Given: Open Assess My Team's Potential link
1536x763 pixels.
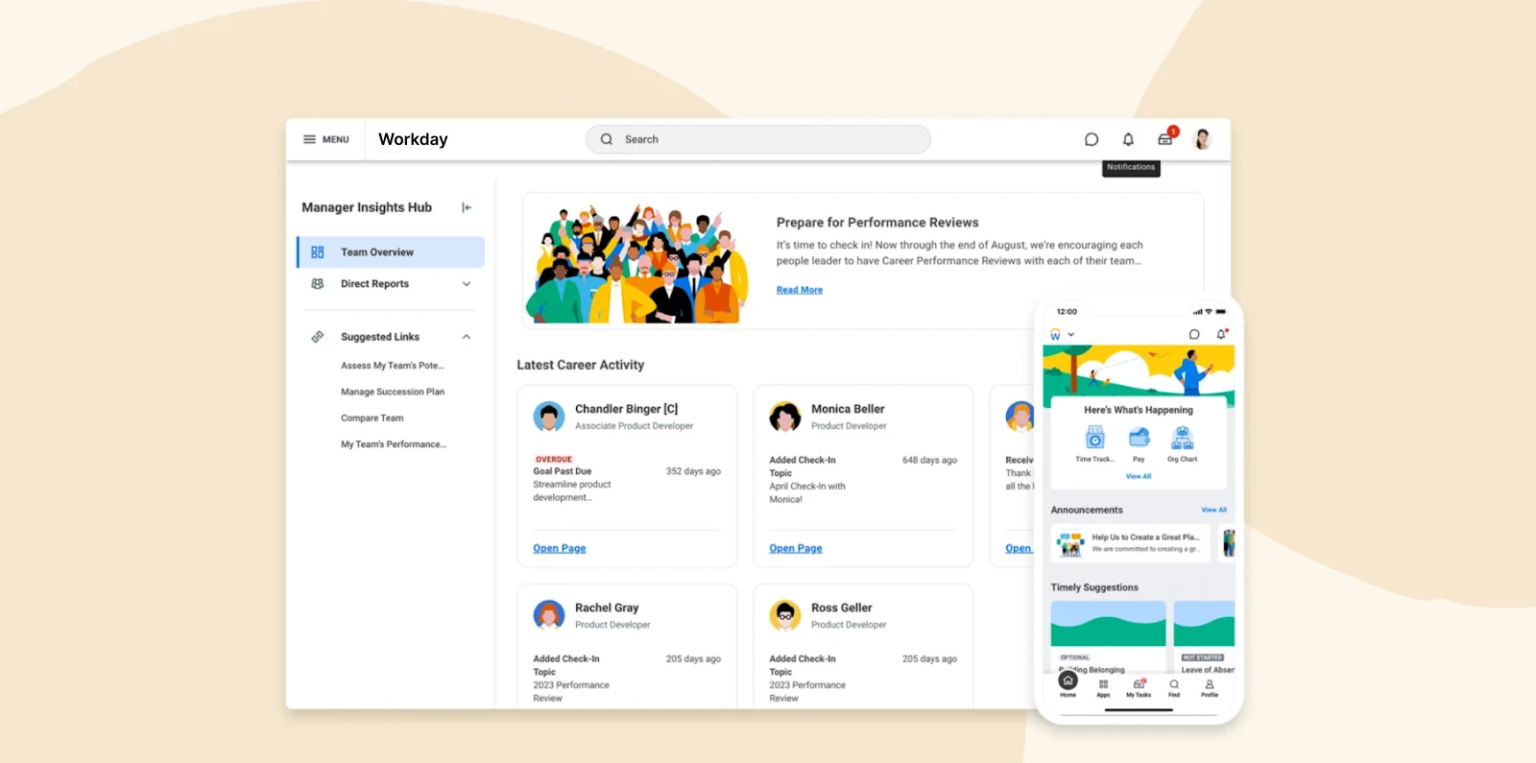Looking at the screenshot, I should click(393, 366).
